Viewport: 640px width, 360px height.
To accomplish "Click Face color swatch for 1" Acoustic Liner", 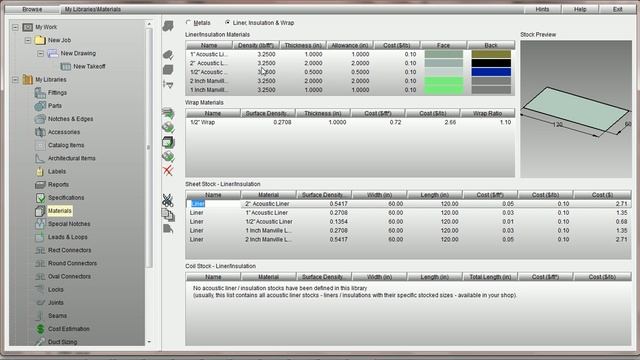I will [x=444, y=54].
